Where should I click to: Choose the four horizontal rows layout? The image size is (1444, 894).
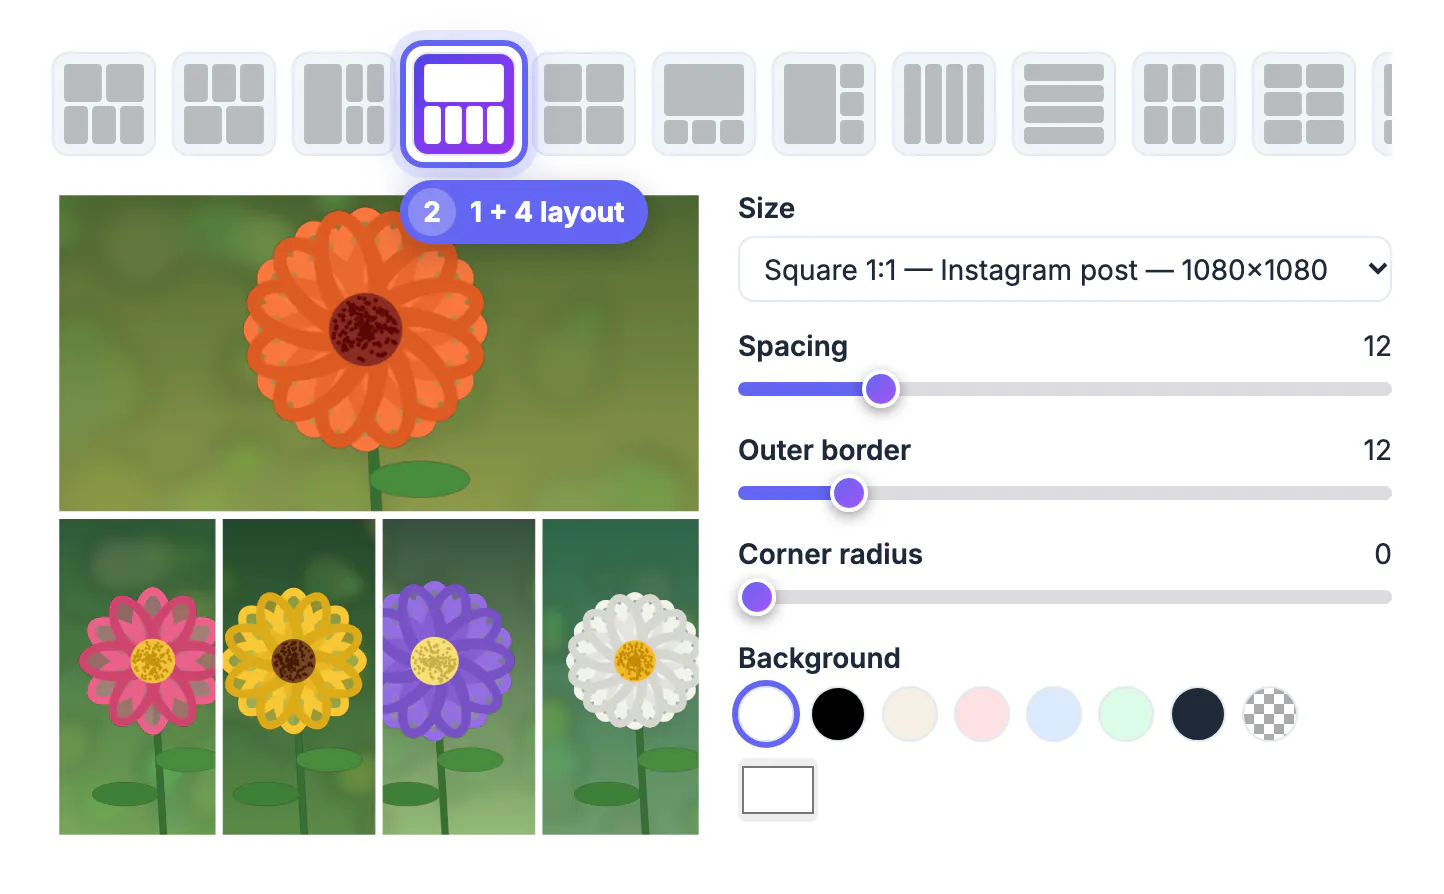(x=1064, y=104)
